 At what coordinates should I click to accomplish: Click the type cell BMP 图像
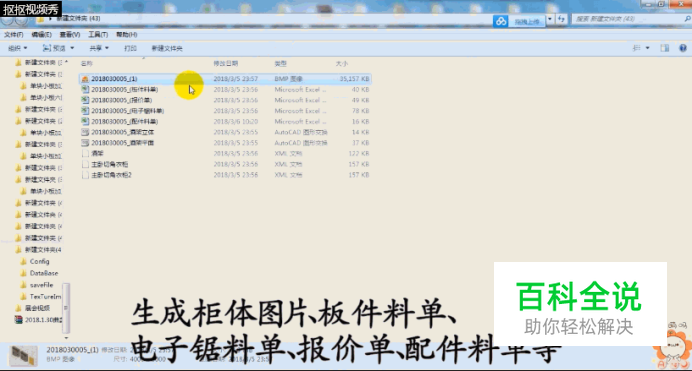289,79
